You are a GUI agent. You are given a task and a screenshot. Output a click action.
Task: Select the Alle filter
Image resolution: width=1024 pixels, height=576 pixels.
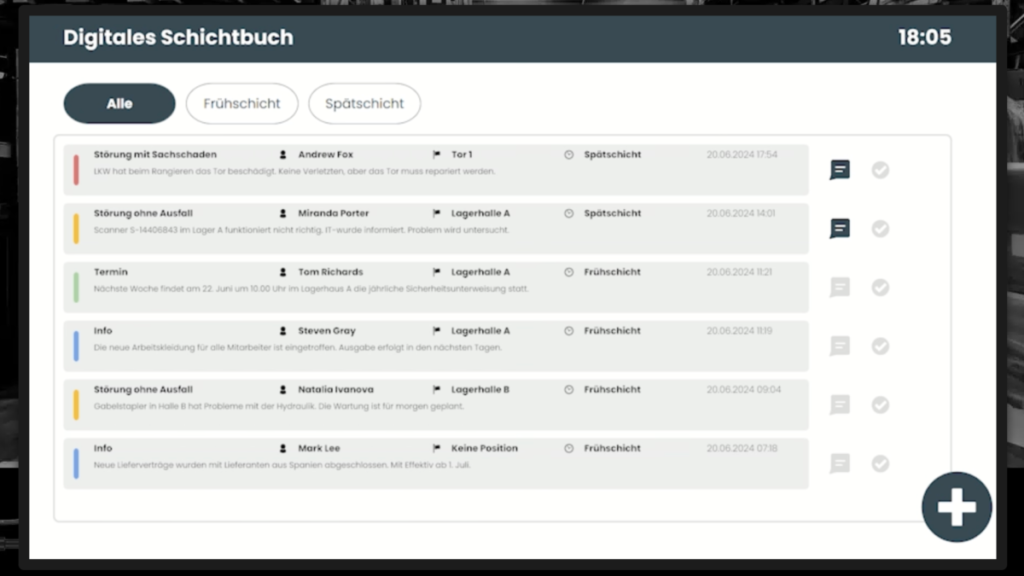pos(119,103)
